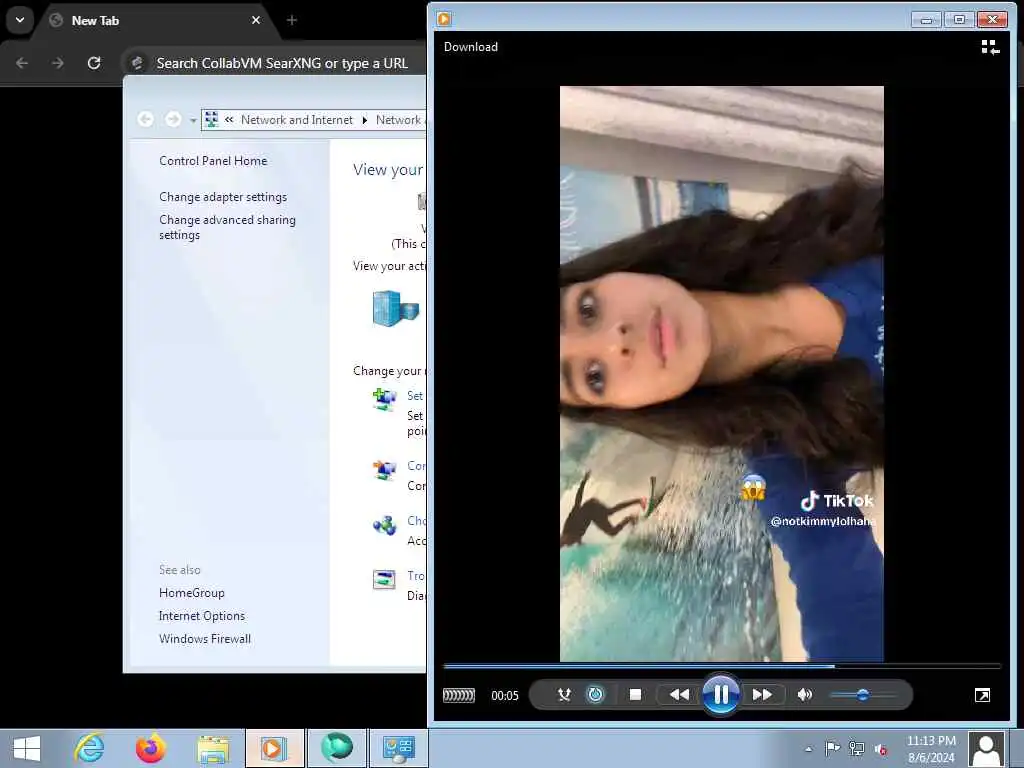Viewport: 1024px width, 768px height.
Task: Adjust the Media Player volume slider
Action: (863, 695)
